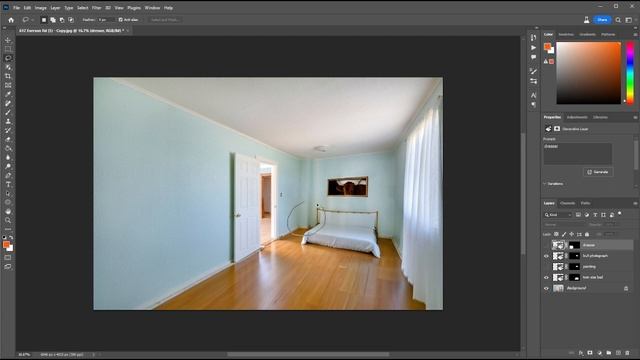Click the Share button
This screenshot has height=360, width=640.
coord(602,20)
